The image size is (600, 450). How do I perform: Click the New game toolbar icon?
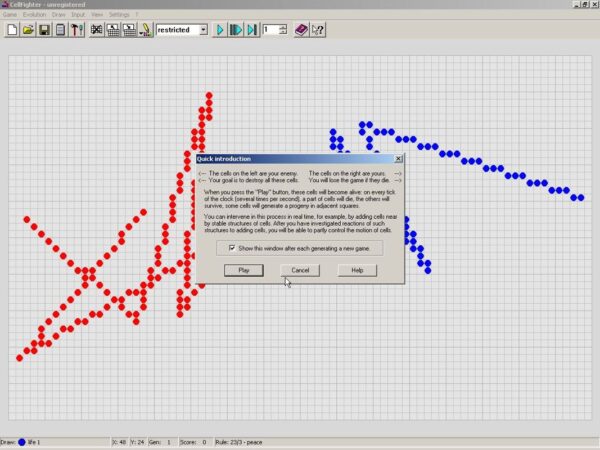tap(12, 30)
